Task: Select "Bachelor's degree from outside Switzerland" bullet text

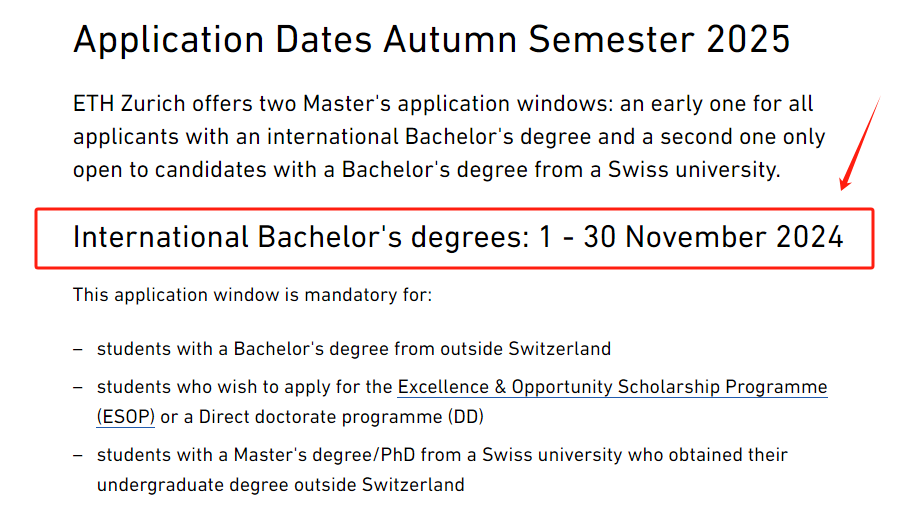Action: 422,349
